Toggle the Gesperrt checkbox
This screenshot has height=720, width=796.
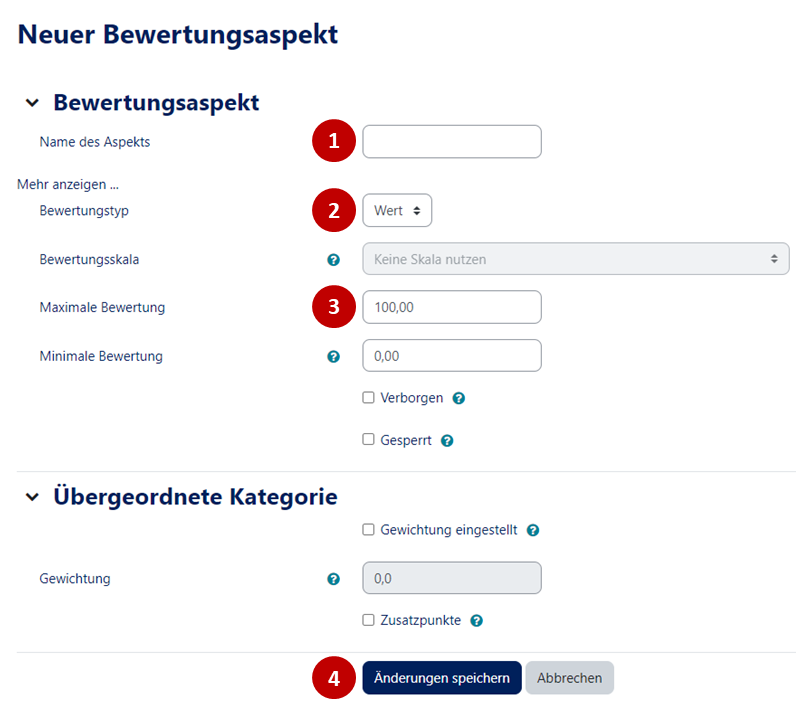(x=369, y=439)
